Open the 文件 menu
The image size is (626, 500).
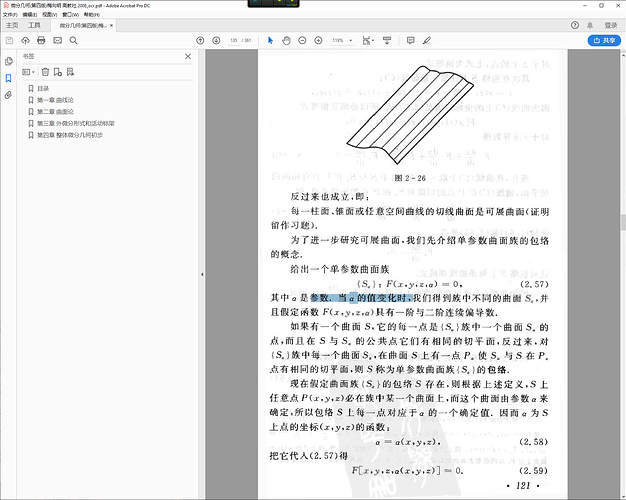point(10,14)
